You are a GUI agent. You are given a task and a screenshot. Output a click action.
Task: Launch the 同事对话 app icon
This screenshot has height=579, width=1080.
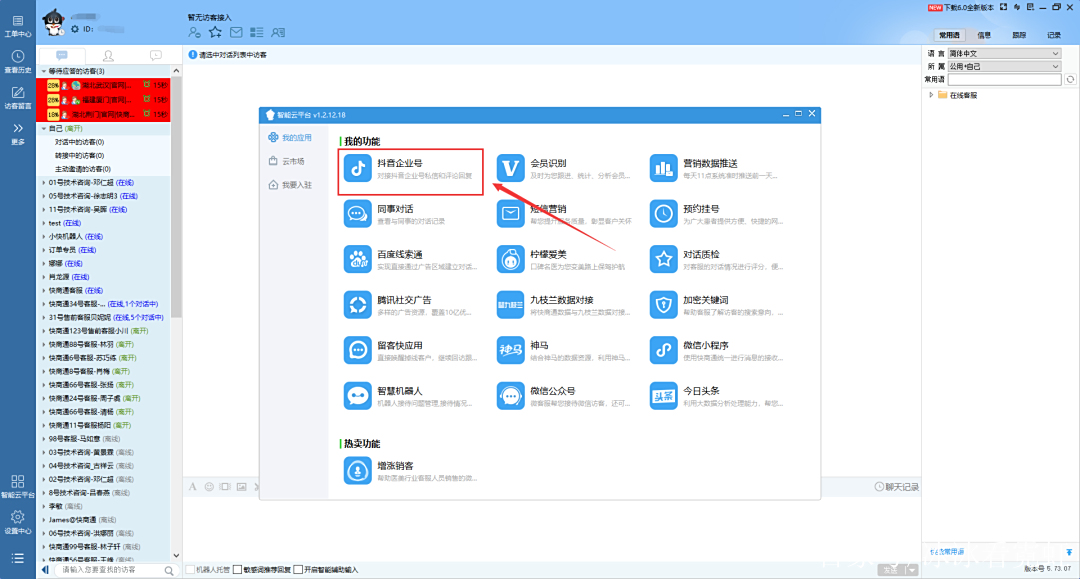click(357, 213)
